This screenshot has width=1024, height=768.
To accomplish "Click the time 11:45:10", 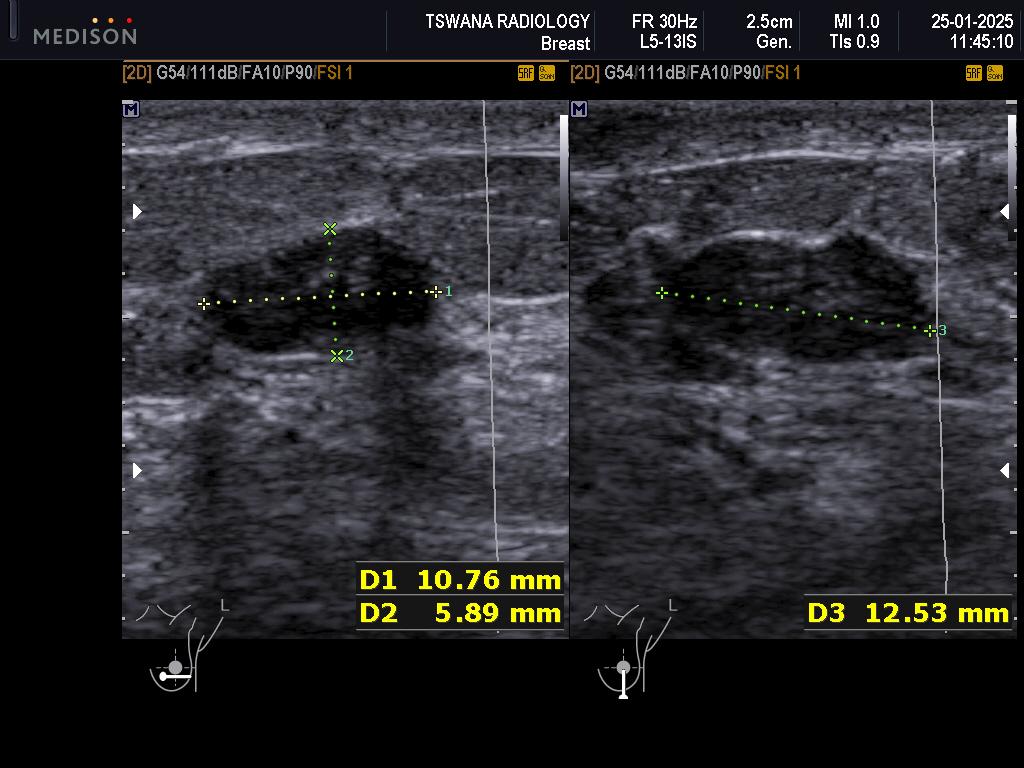I will pos(982,42).
